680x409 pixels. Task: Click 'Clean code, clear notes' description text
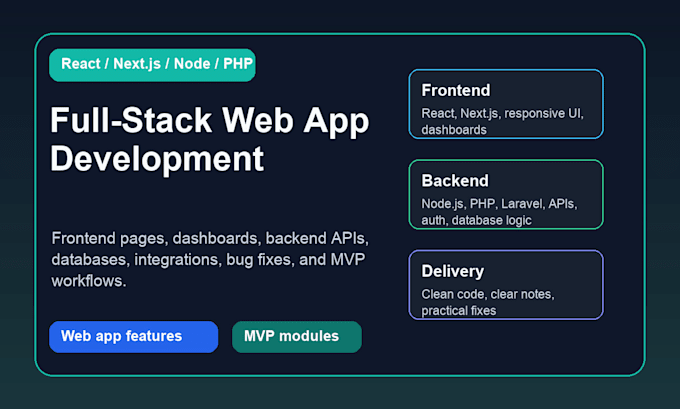(x=488, y=302)
